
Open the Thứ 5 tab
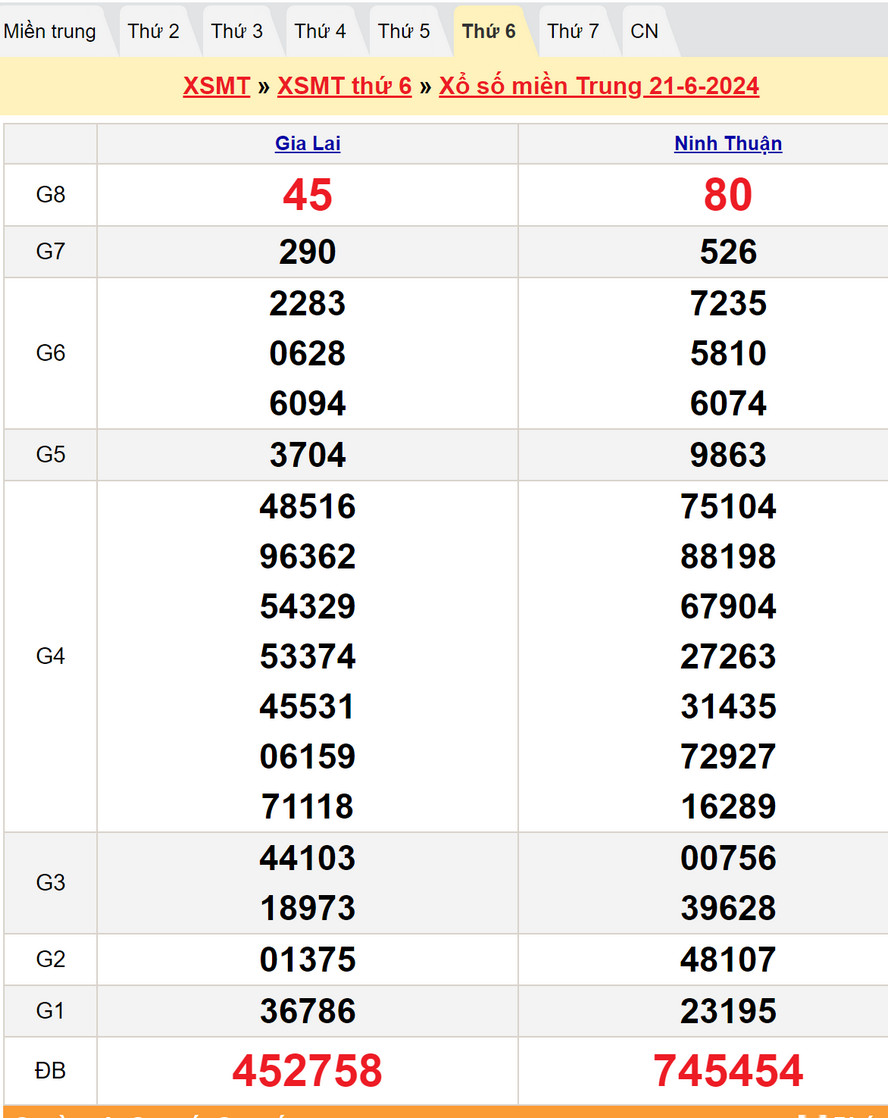(x=404, y=31)
